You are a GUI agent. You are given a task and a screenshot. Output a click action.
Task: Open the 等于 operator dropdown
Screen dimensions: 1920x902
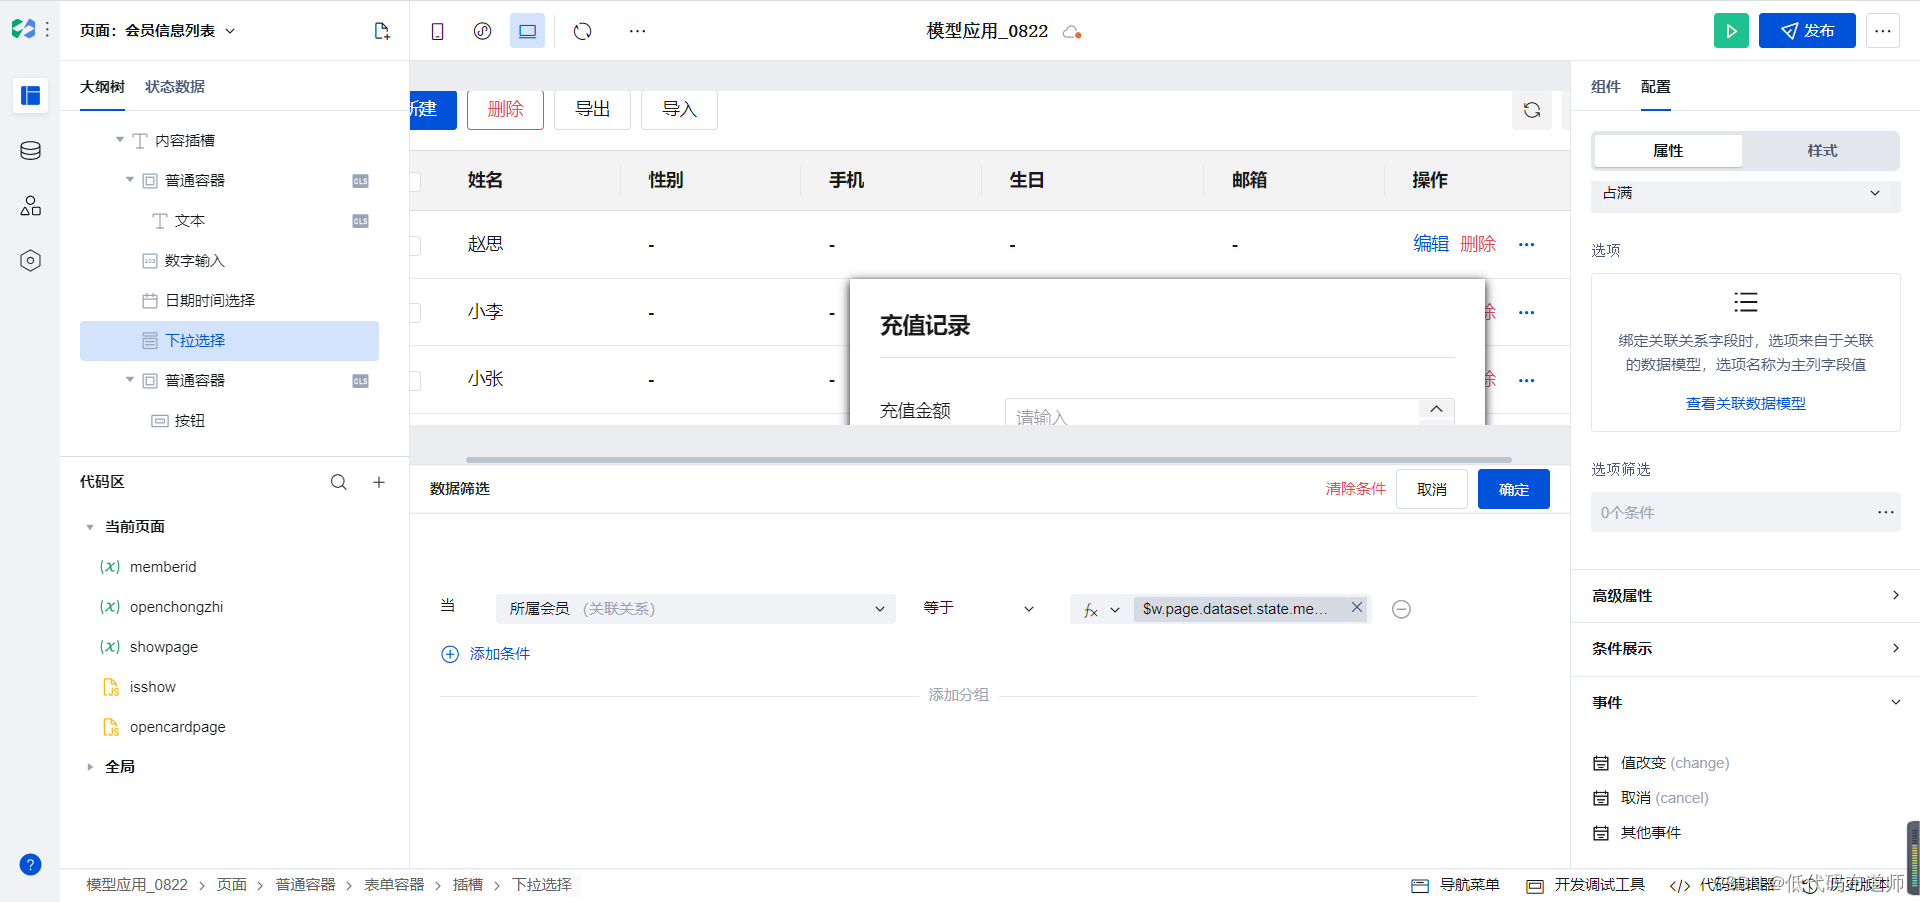click(978, 608)
